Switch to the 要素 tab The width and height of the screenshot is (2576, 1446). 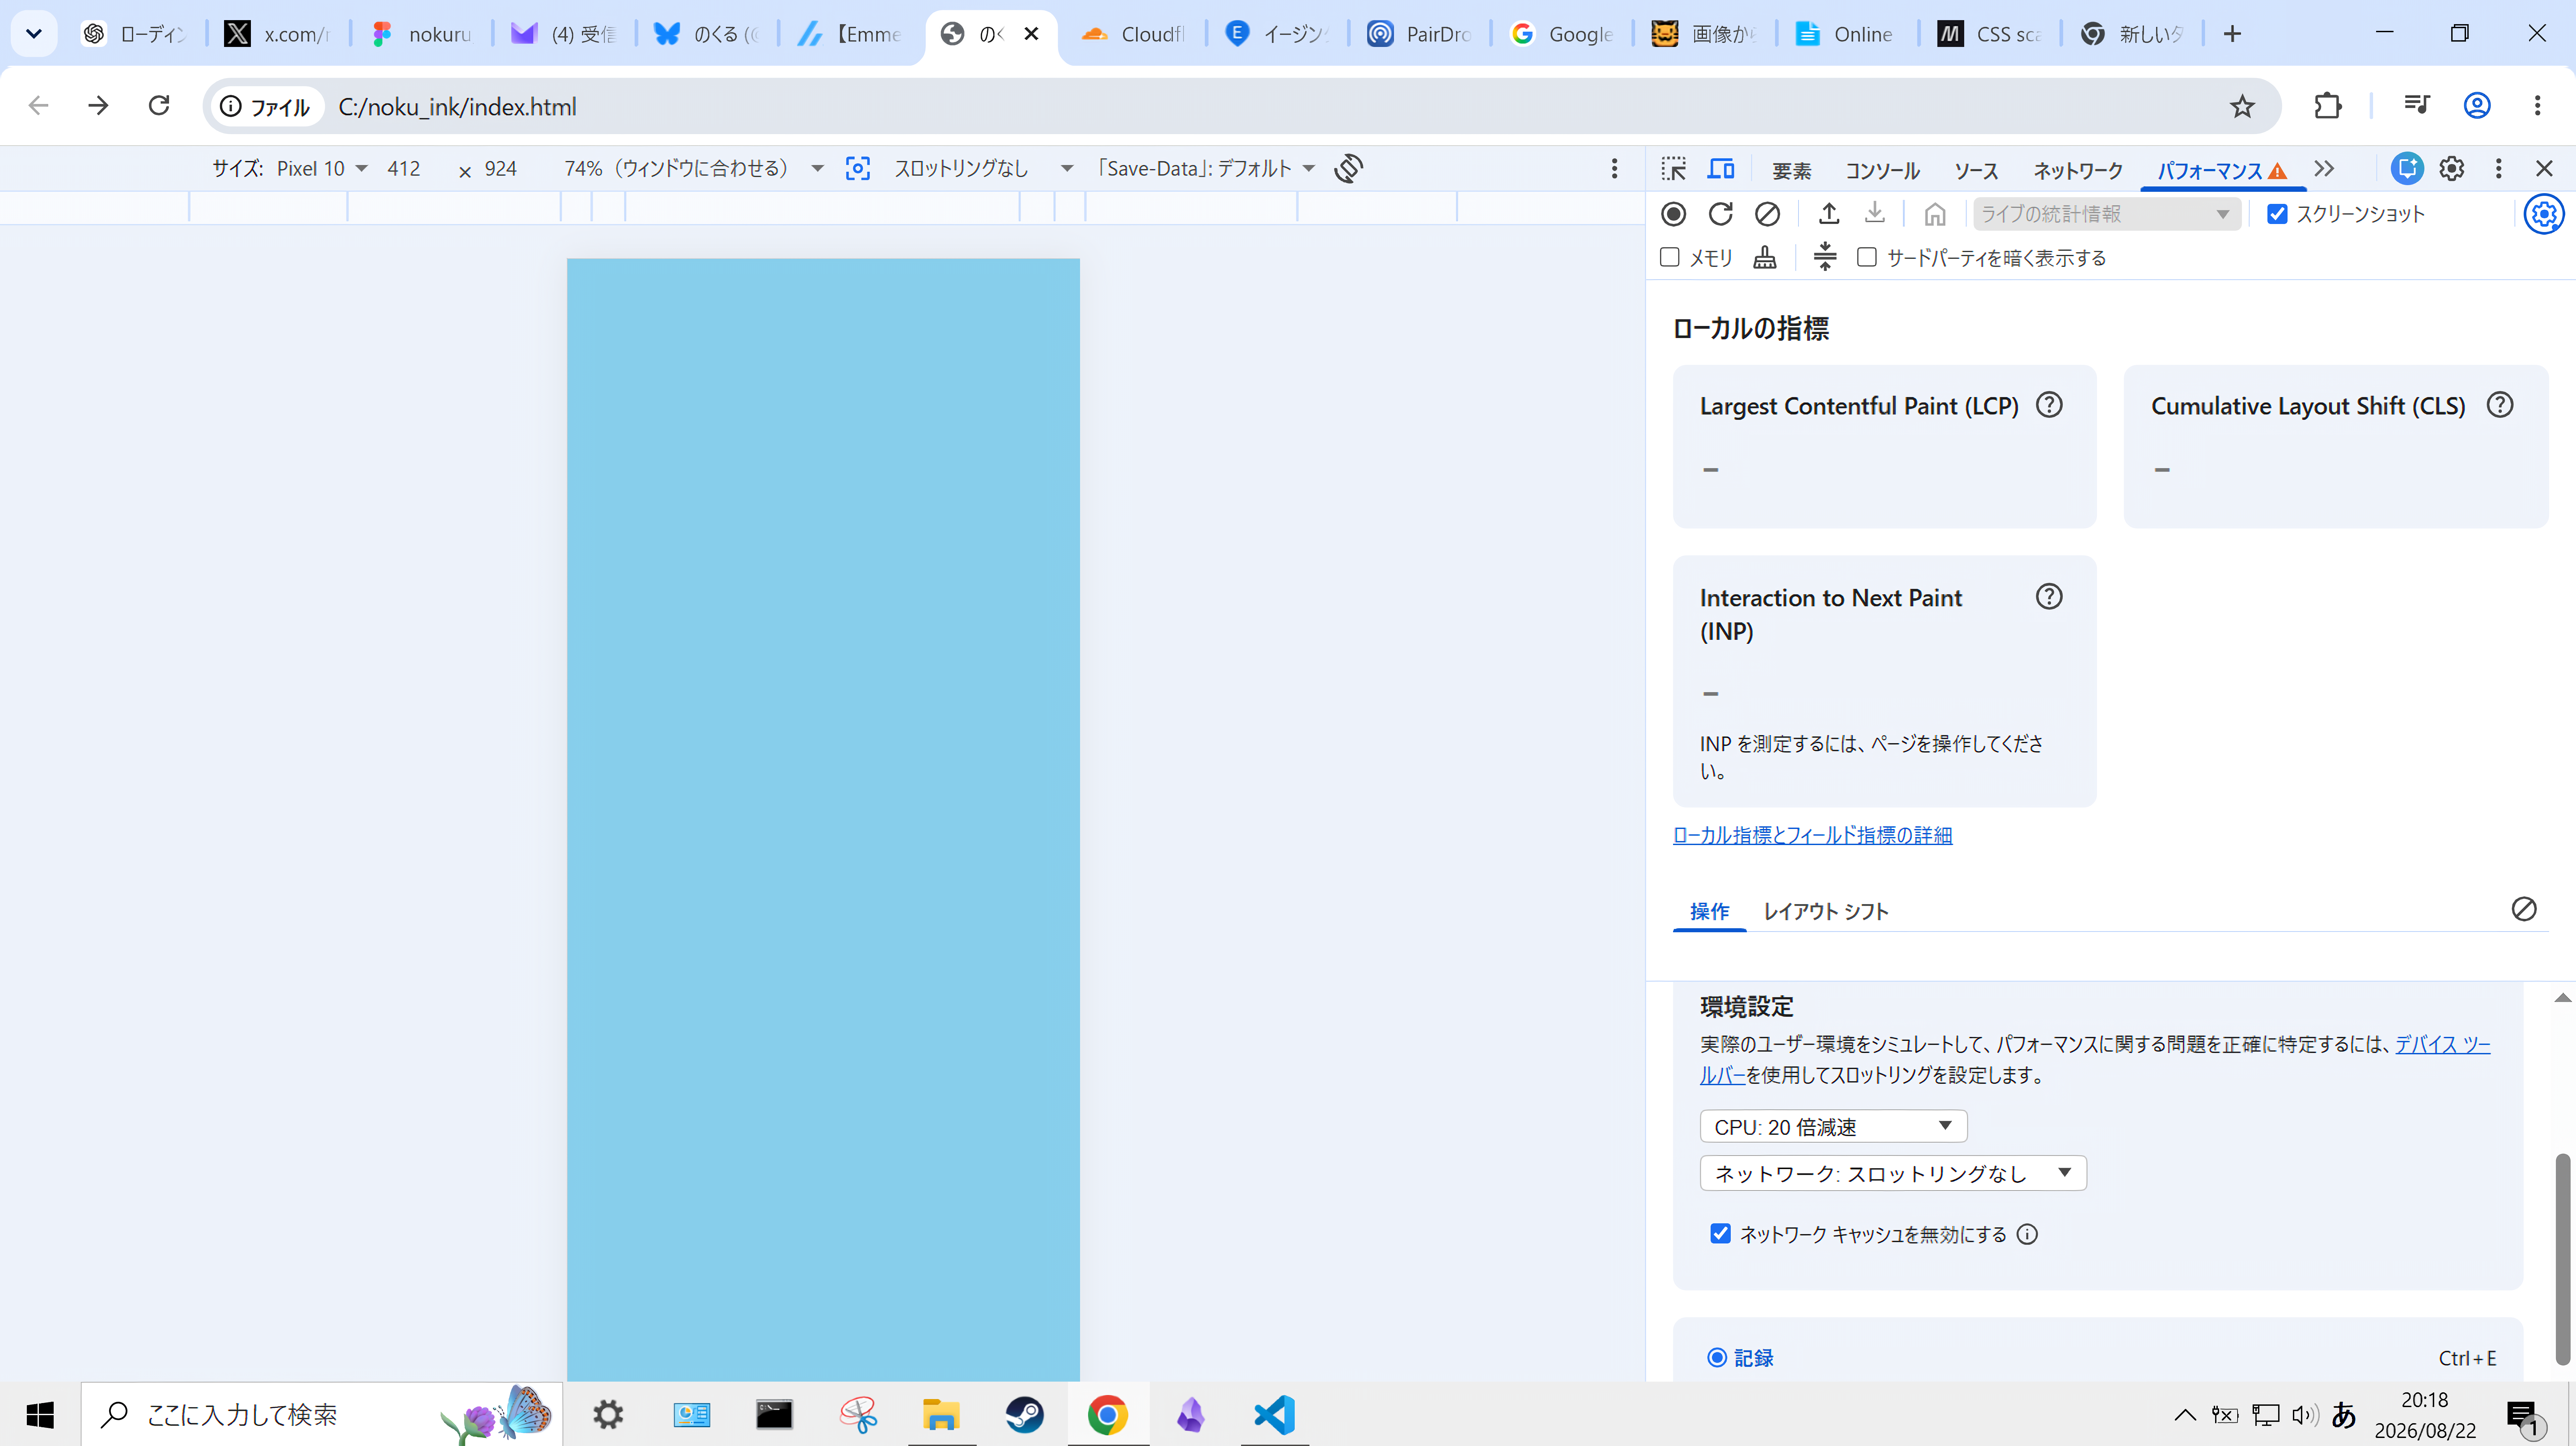[1792, 171]
